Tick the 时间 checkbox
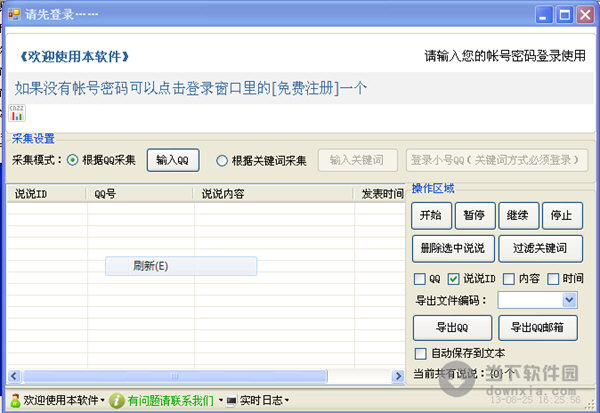This screenshot has width=600, height=413. 553,279
